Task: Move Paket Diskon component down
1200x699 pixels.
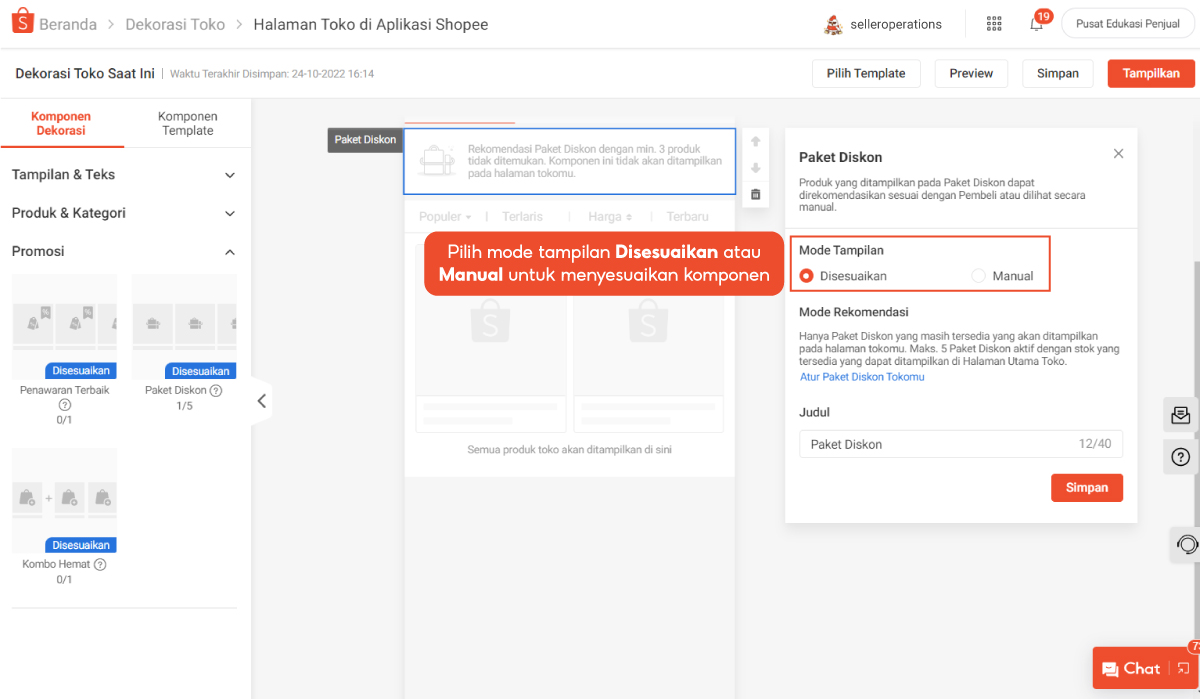Action: coord(755,168)
